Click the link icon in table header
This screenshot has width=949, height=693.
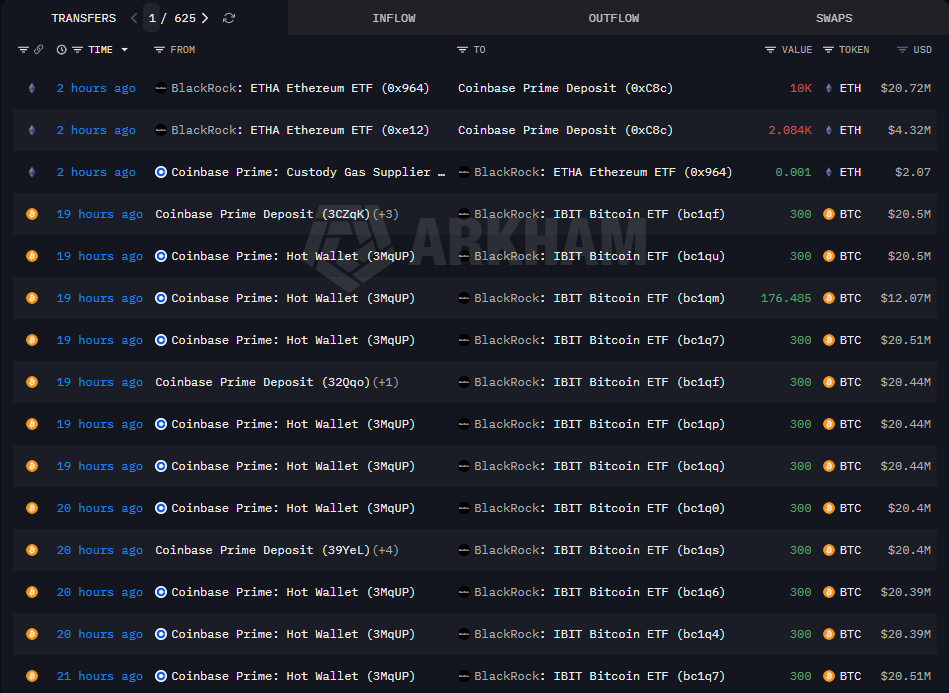[38, 50]
